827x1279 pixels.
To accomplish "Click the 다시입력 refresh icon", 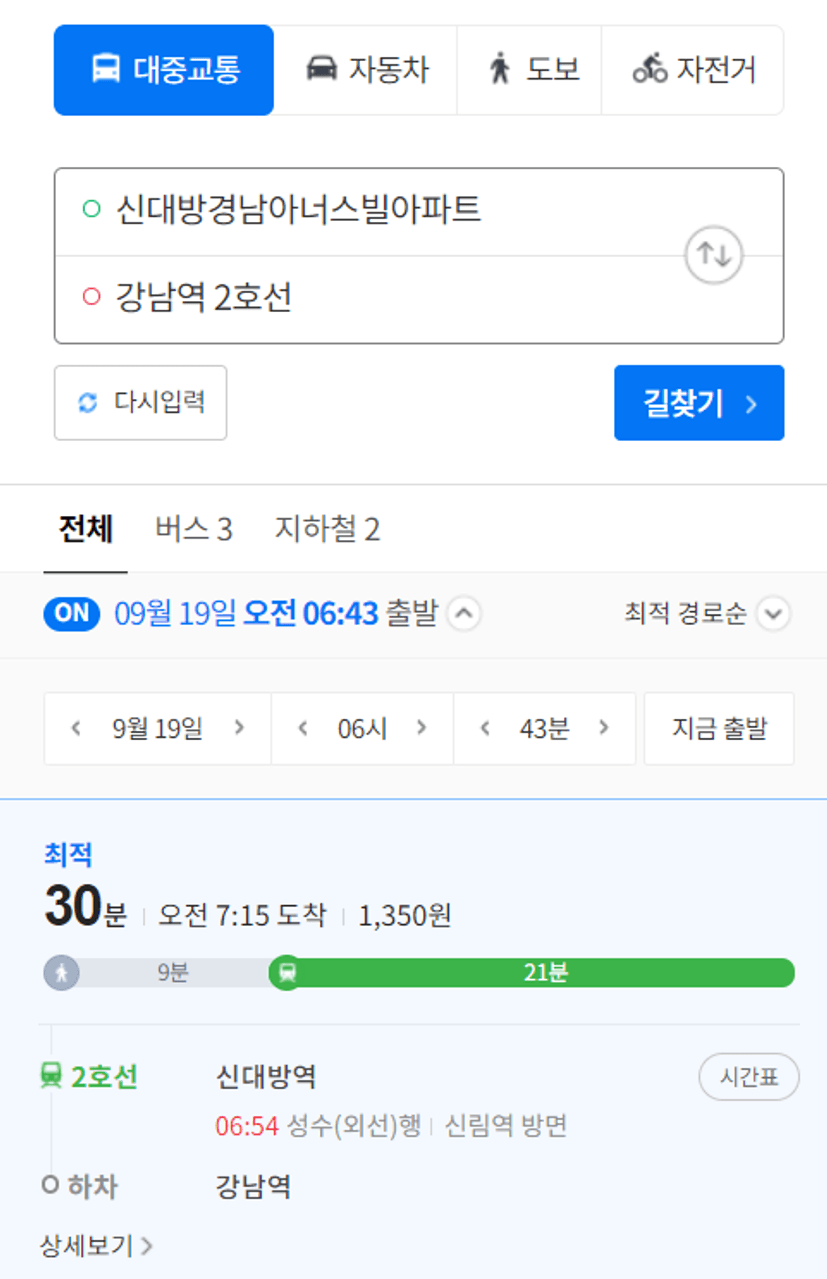I will point(88,403).
